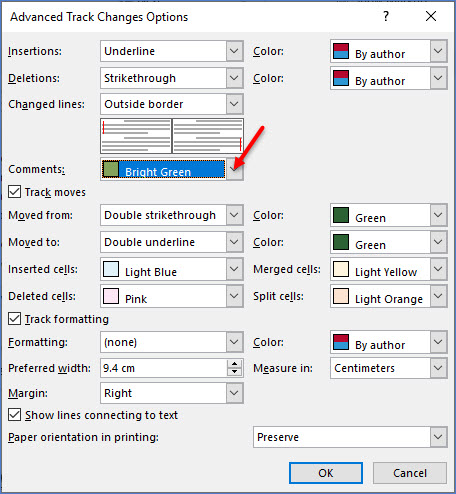Click the Light Blue inserted cells swatch

click(111, 269)
